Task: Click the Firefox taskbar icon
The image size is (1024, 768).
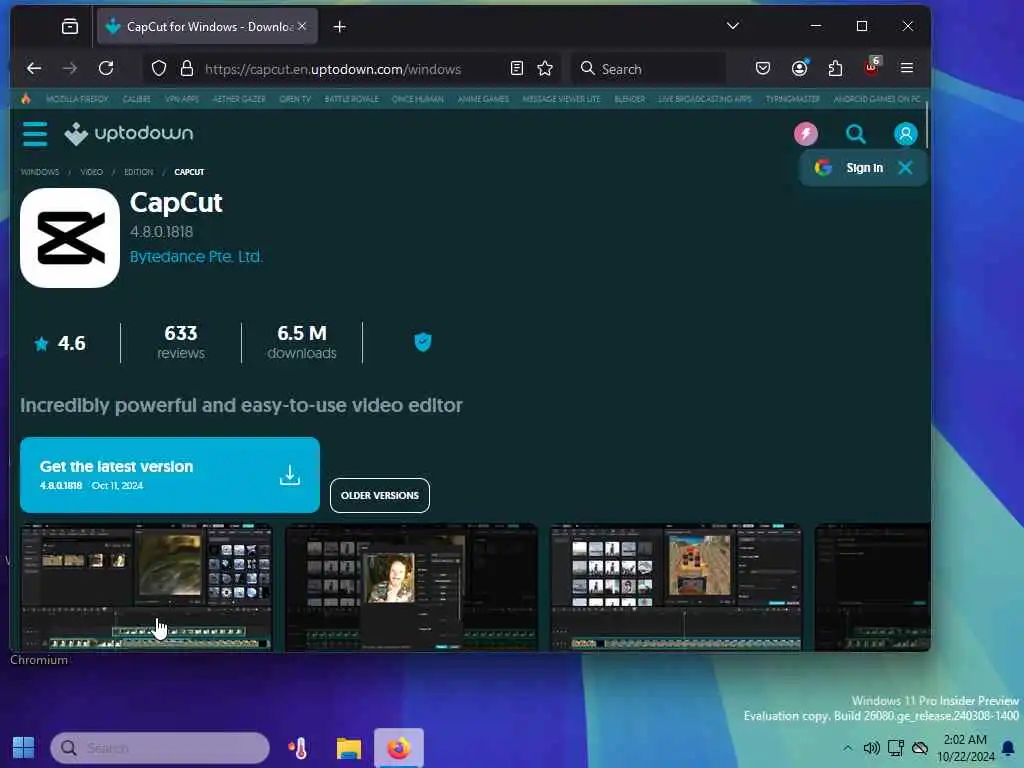Action: [x=399, y=748]
